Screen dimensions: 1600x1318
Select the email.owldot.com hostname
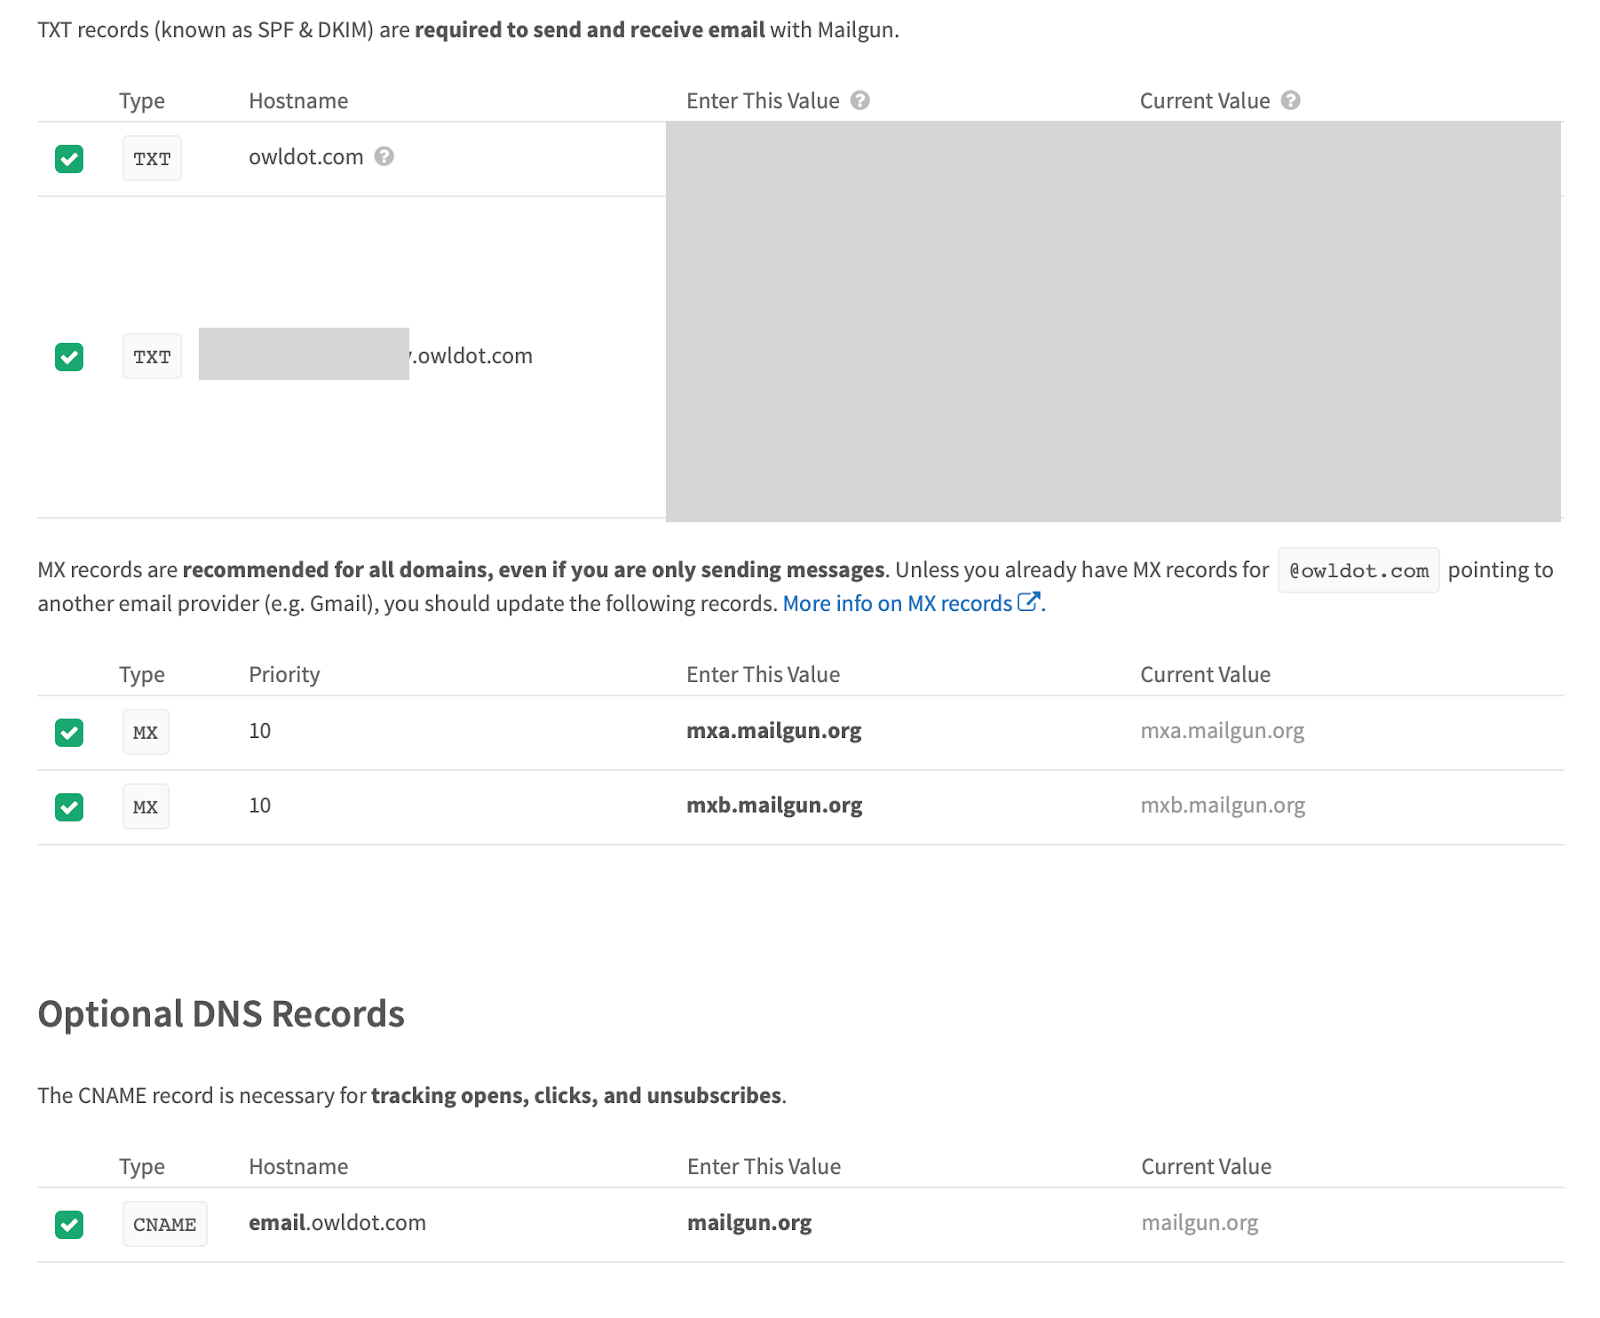[x=337, y=1222]
